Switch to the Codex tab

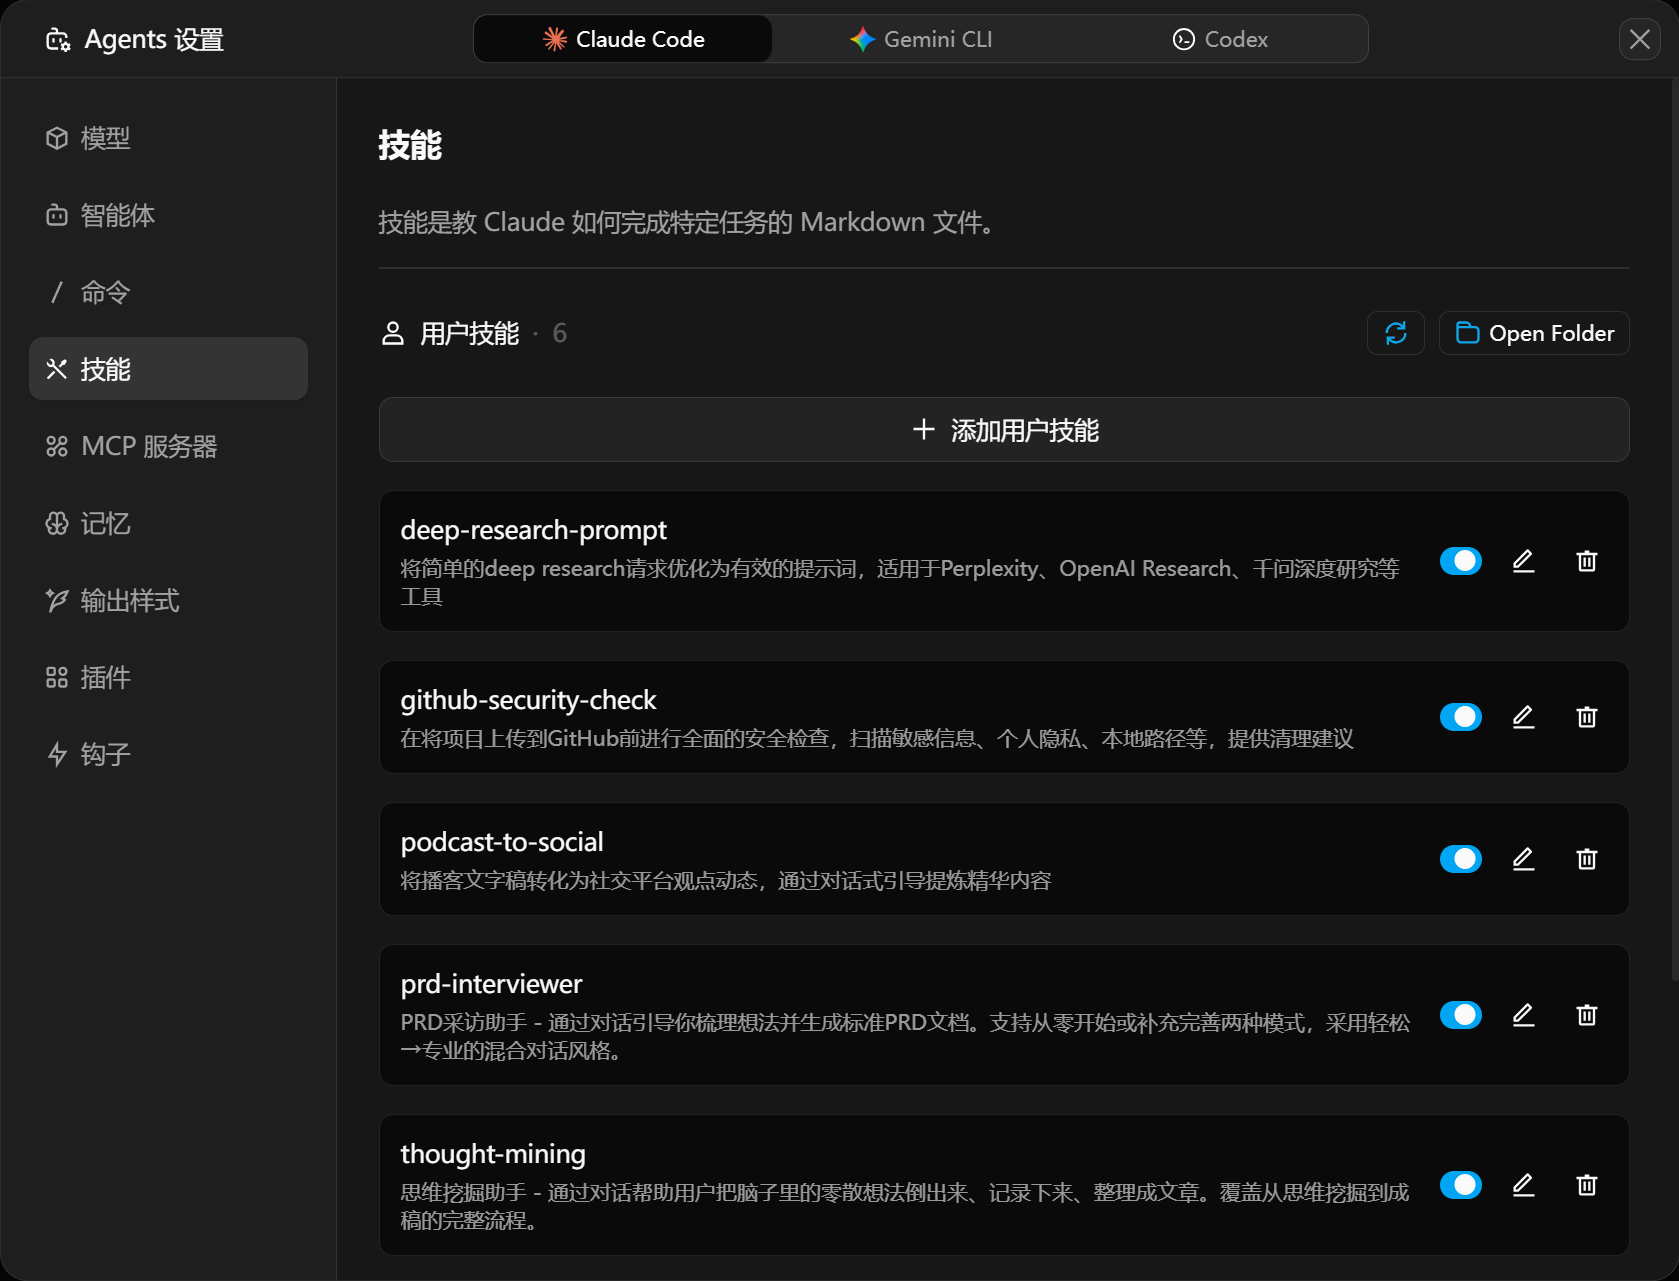1219,39
